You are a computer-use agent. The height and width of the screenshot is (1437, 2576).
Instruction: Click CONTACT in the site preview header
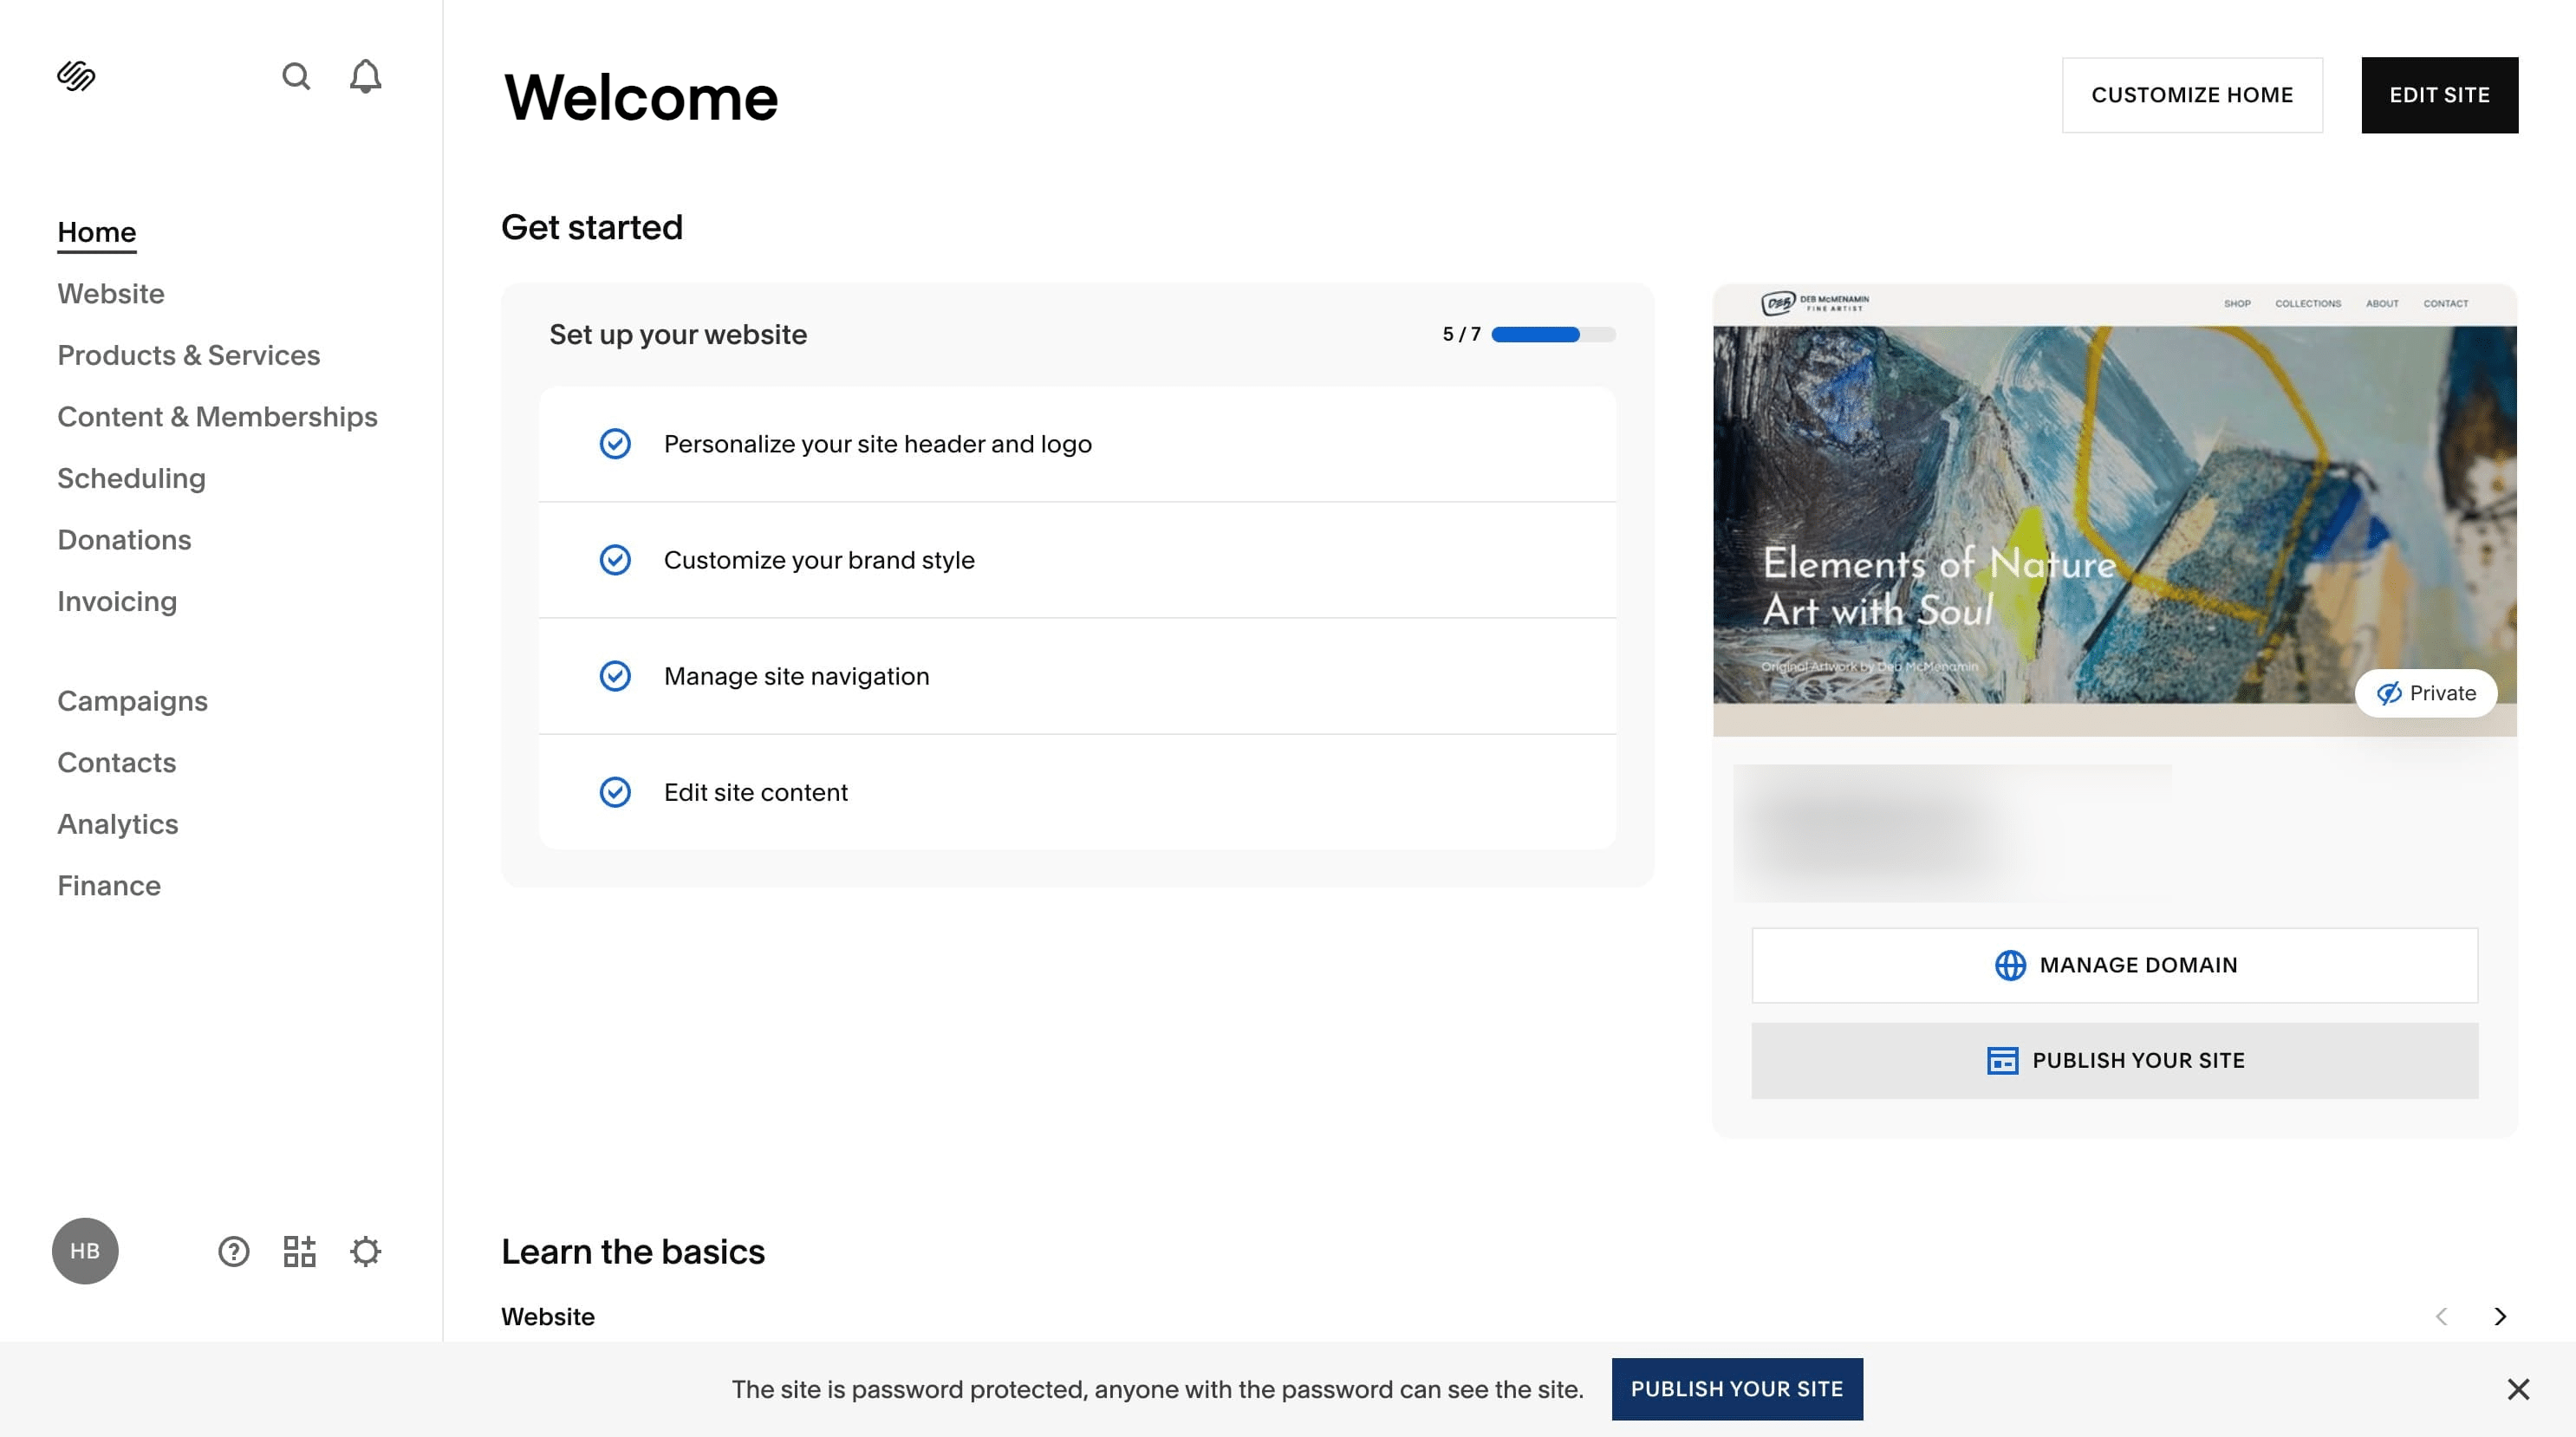[2445, 303]
